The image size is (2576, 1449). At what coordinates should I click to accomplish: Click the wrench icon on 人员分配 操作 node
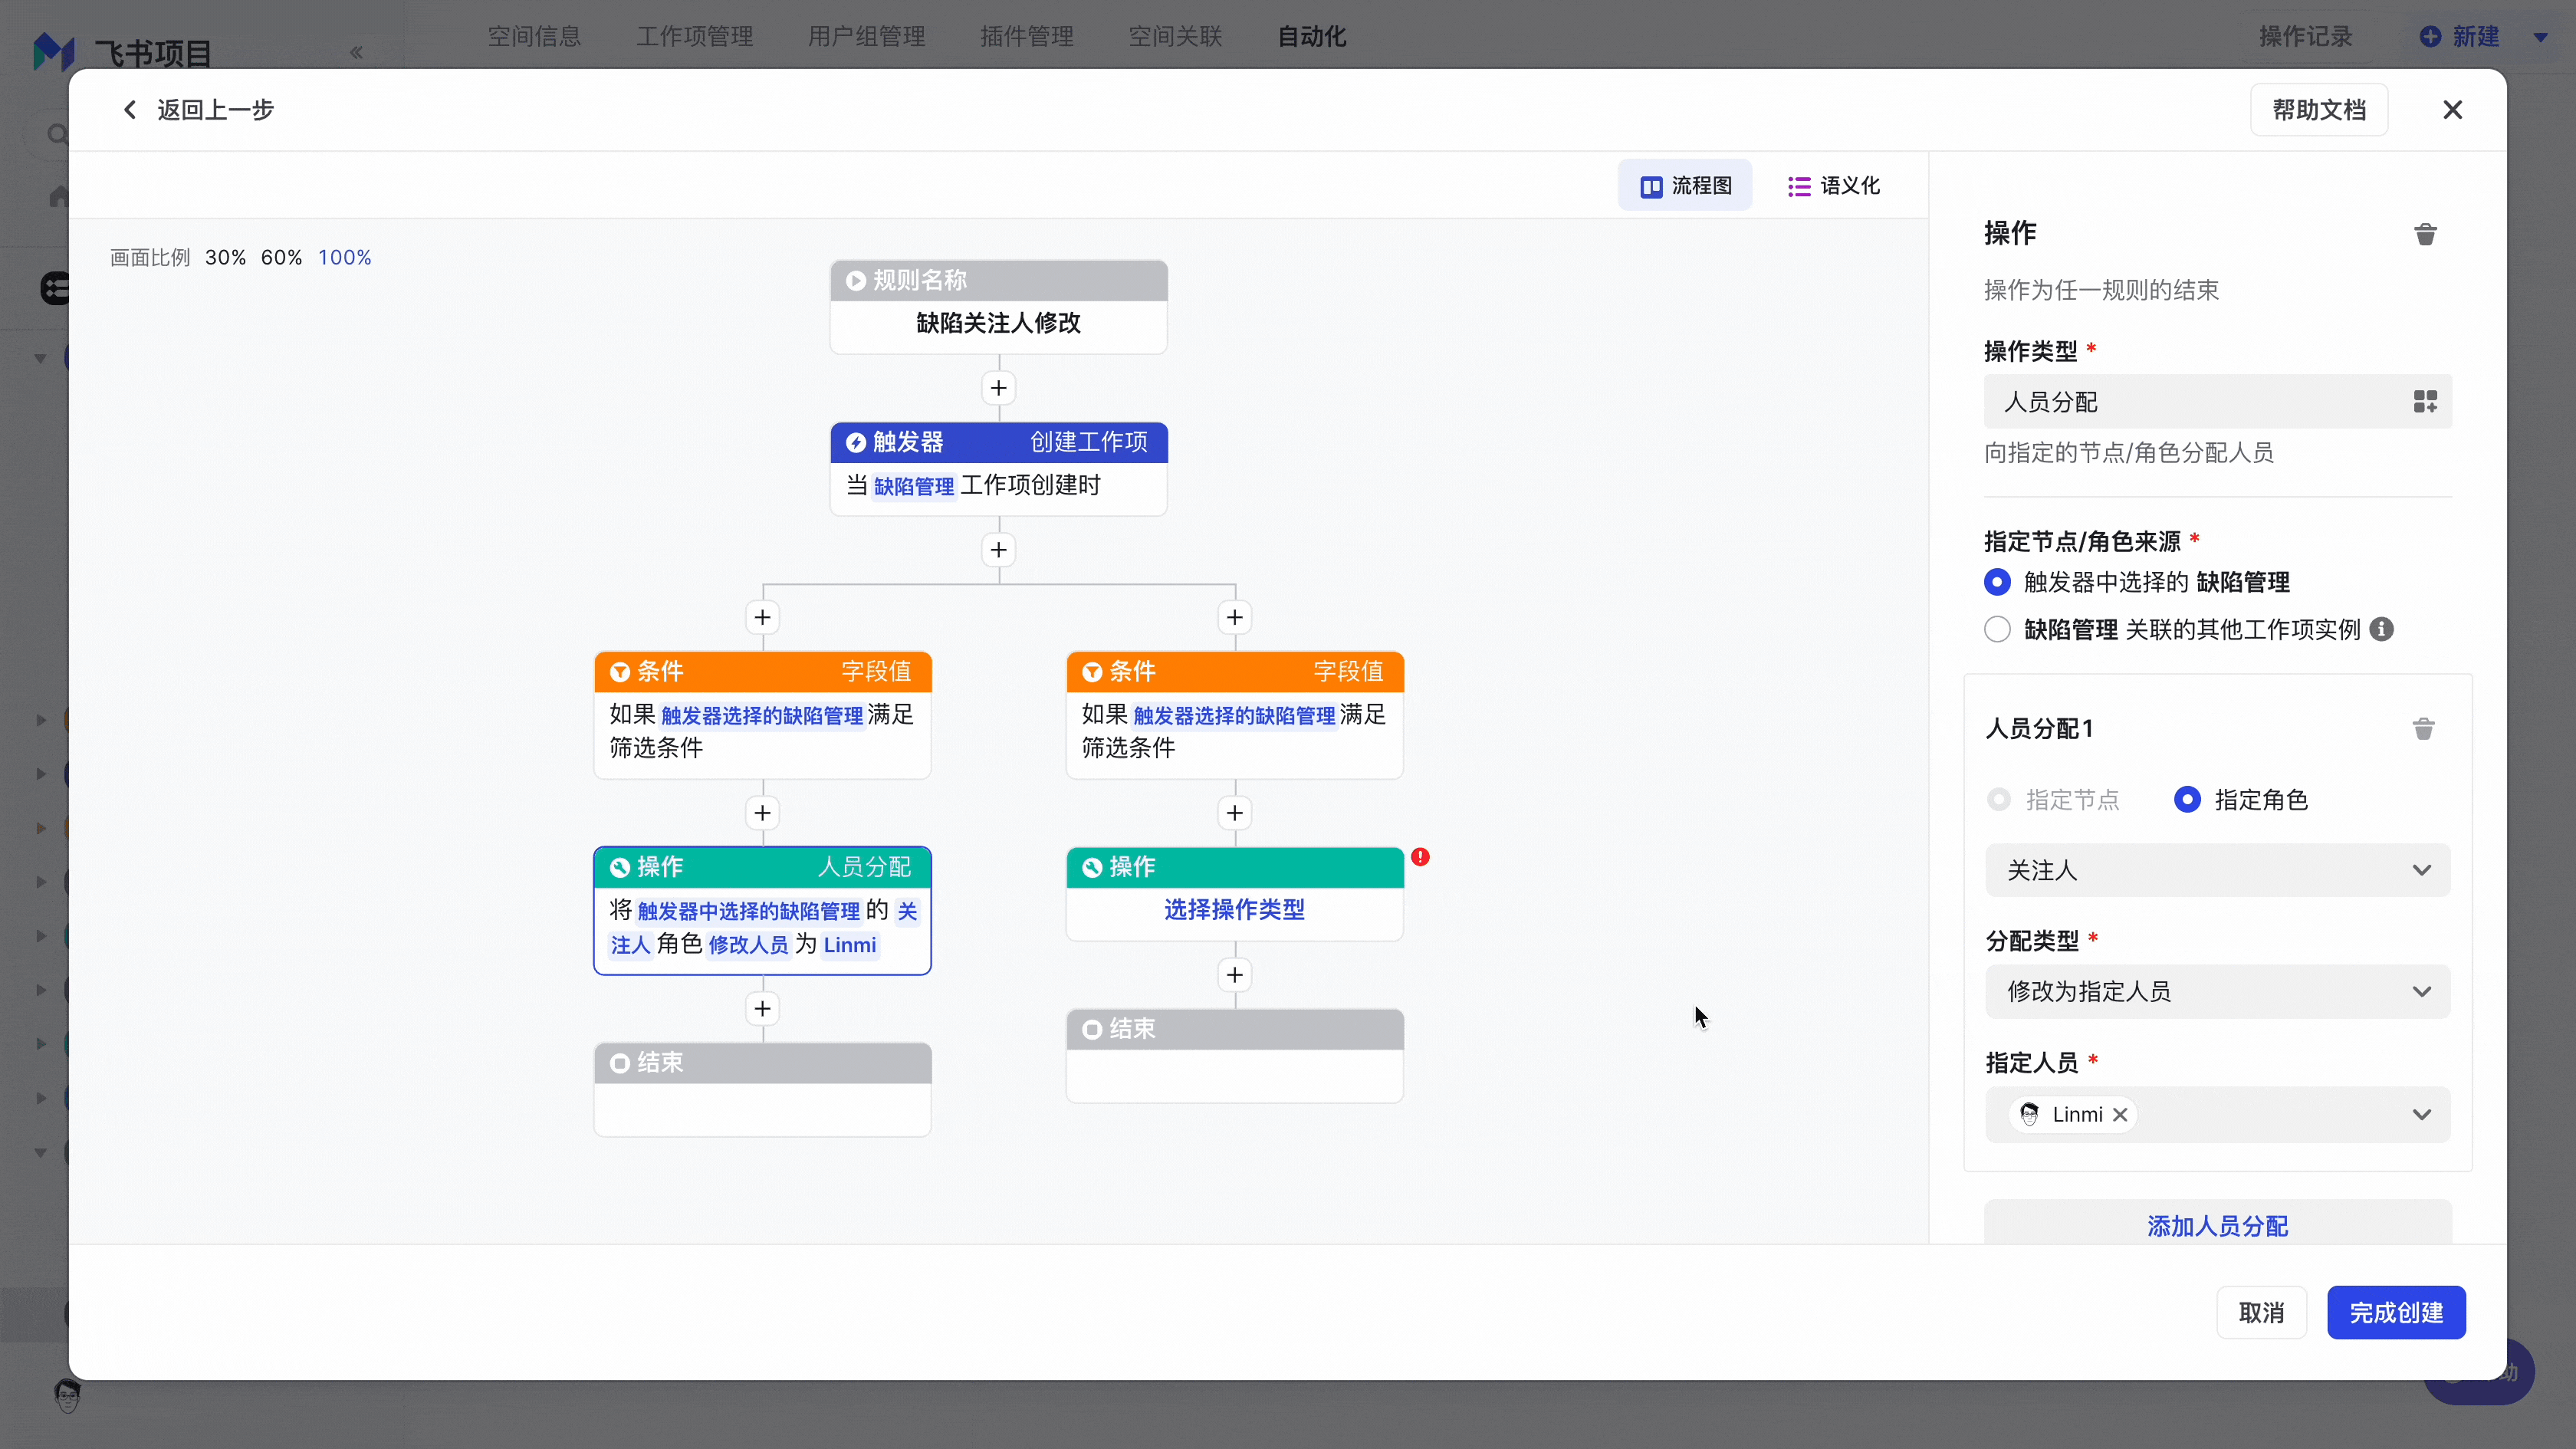pyautogui.click(x=620, y=867)
